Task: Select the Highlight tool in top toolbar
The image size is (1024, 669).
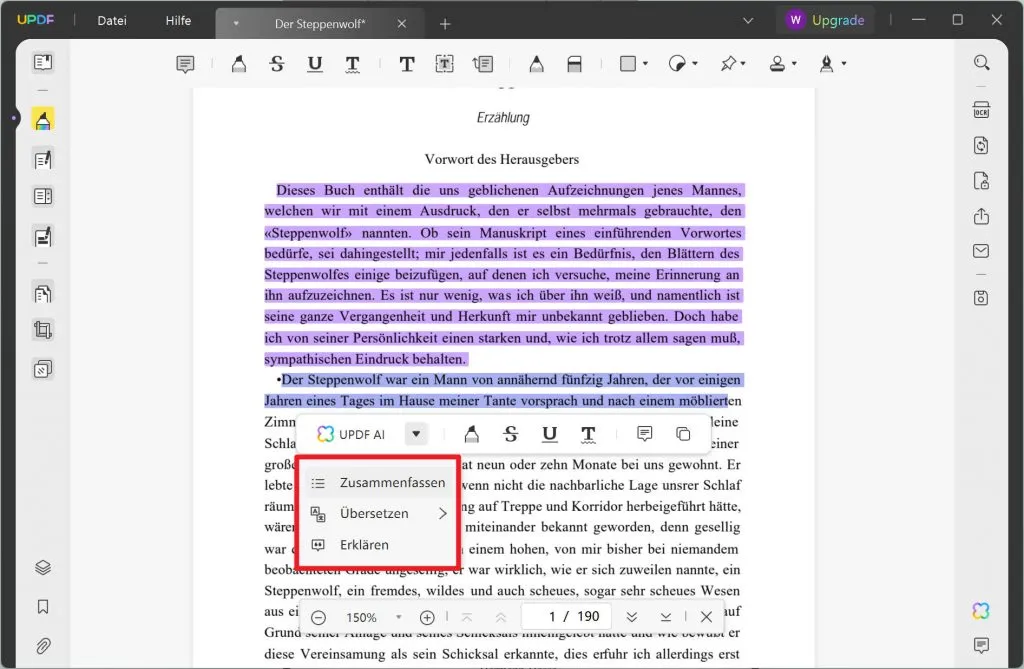Action: pos(239,64)
